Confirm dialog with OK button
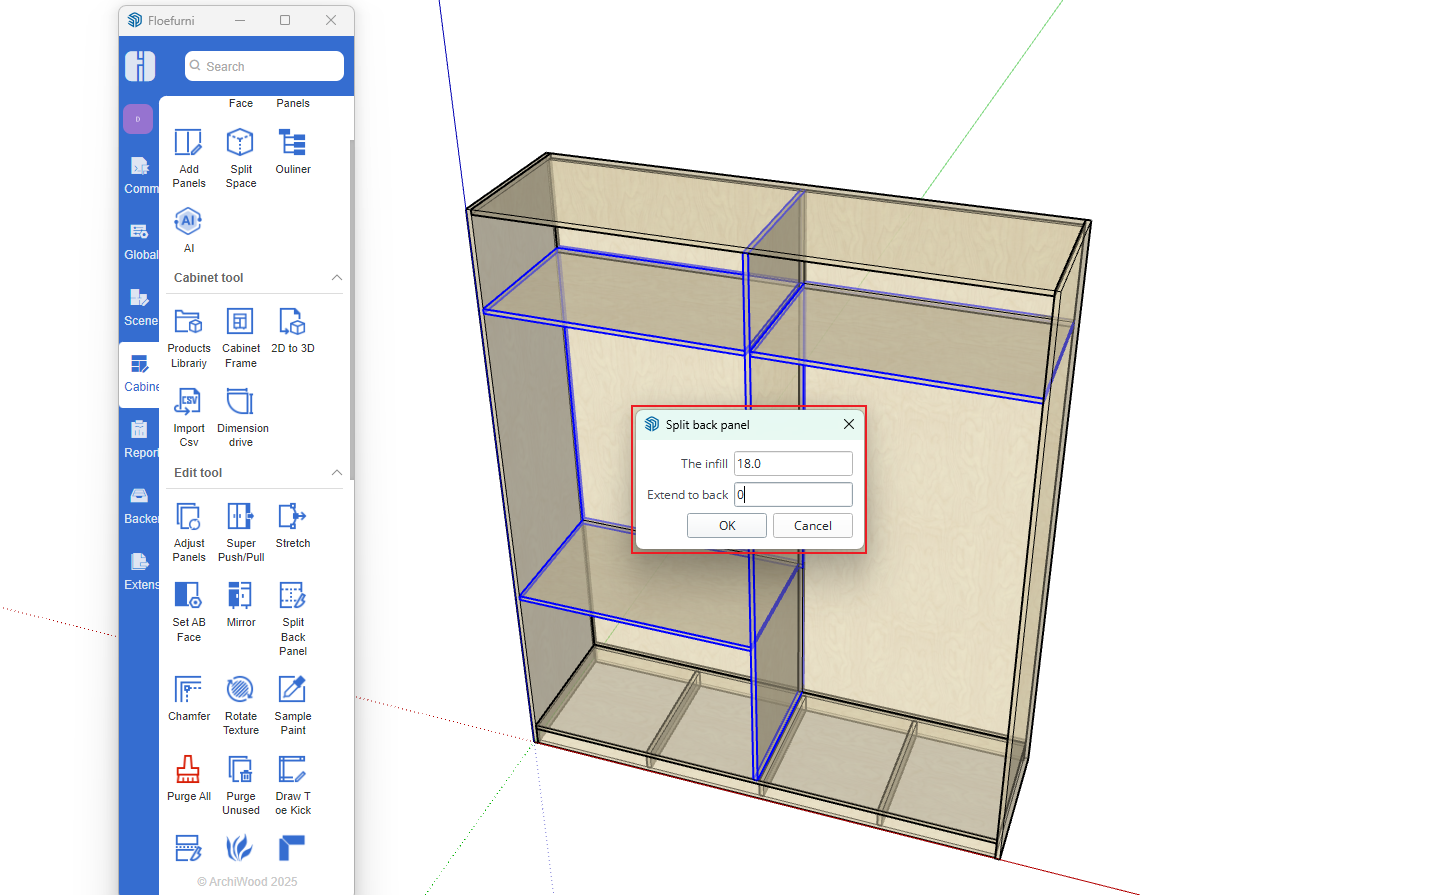Image resolution: width=1450 pixels, height=895 pixels. click(x=726, y=526)
